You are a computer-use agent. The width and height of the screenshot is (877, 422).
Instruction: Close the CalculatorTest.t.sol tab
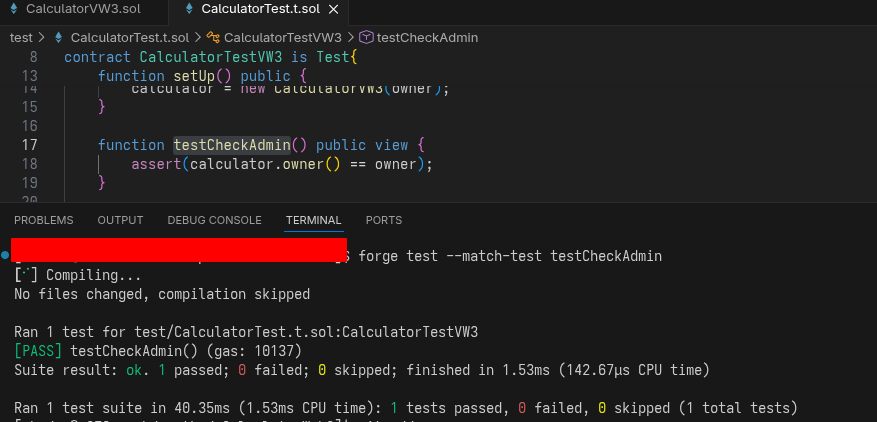pyautogui.click(x=333, y=10)
